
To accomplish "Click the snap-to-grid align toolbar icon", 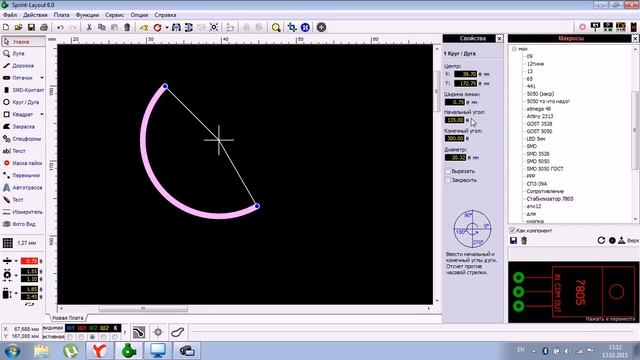I will (x=214, y=27).
